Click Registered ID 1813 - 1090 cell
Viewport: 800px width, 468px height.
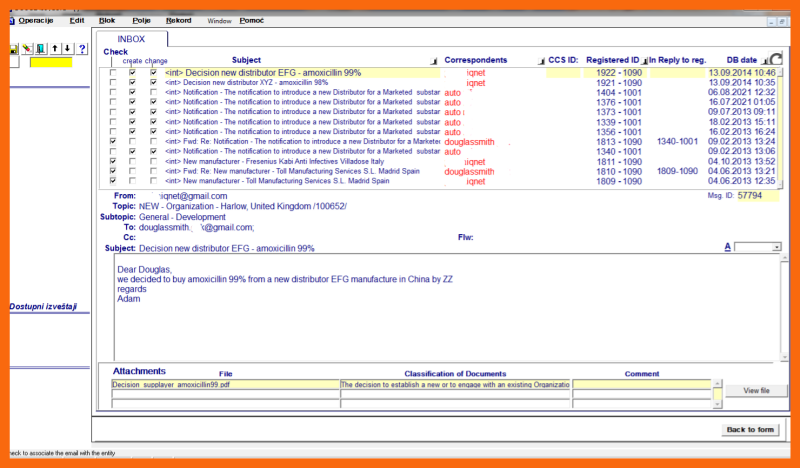point(619,142)
